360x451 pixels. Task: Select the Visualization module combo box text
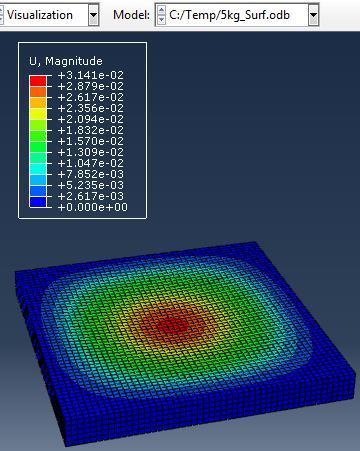40,15
